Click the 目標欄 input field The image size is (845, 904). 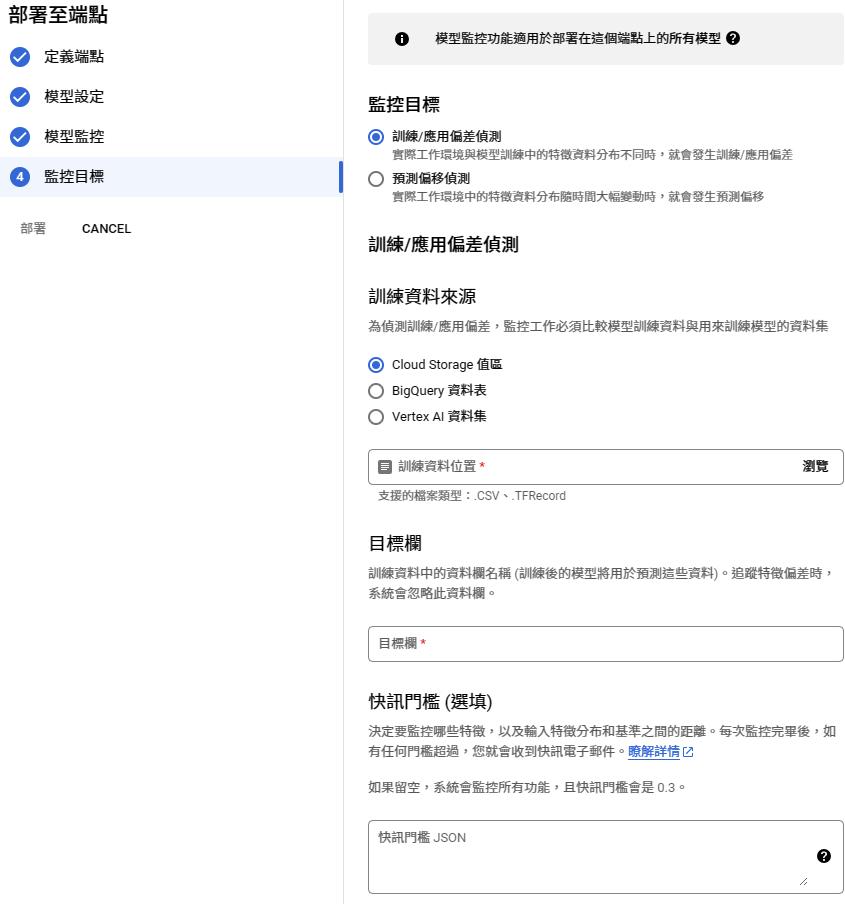[x=605, y=644]
